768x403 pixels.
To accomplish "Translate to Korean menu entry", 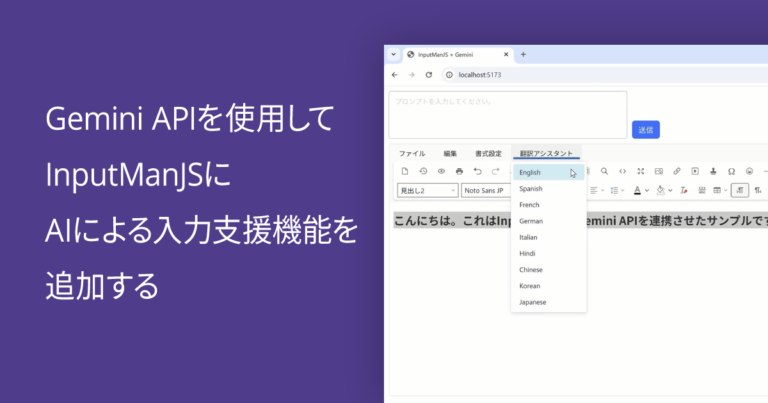I will [x=549, y=286].
